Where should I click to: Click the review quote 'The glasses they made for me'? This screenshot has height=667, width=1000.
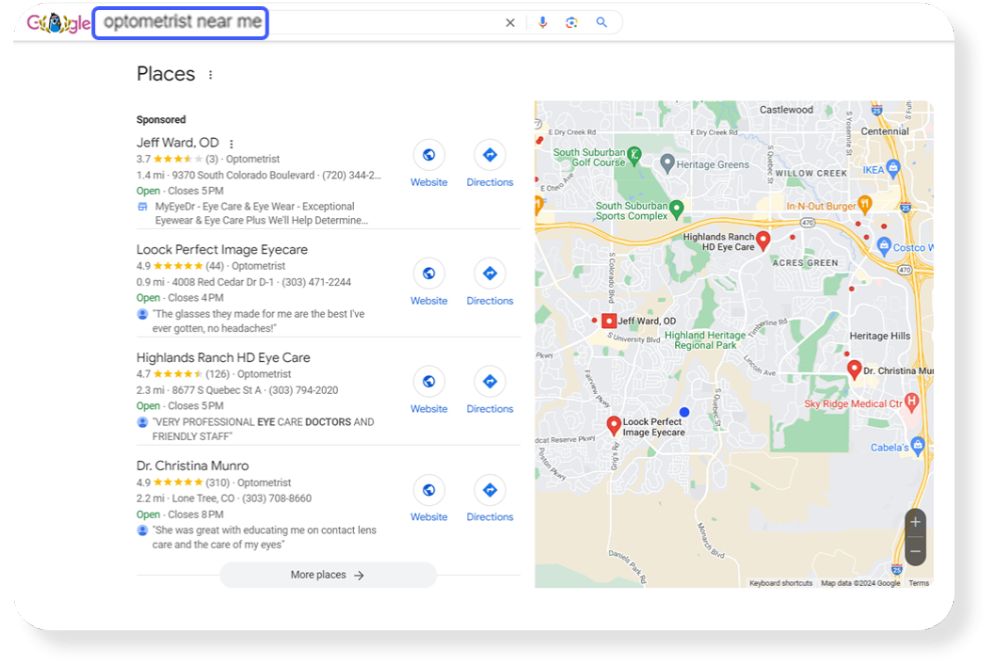click(x=258, y=321)
